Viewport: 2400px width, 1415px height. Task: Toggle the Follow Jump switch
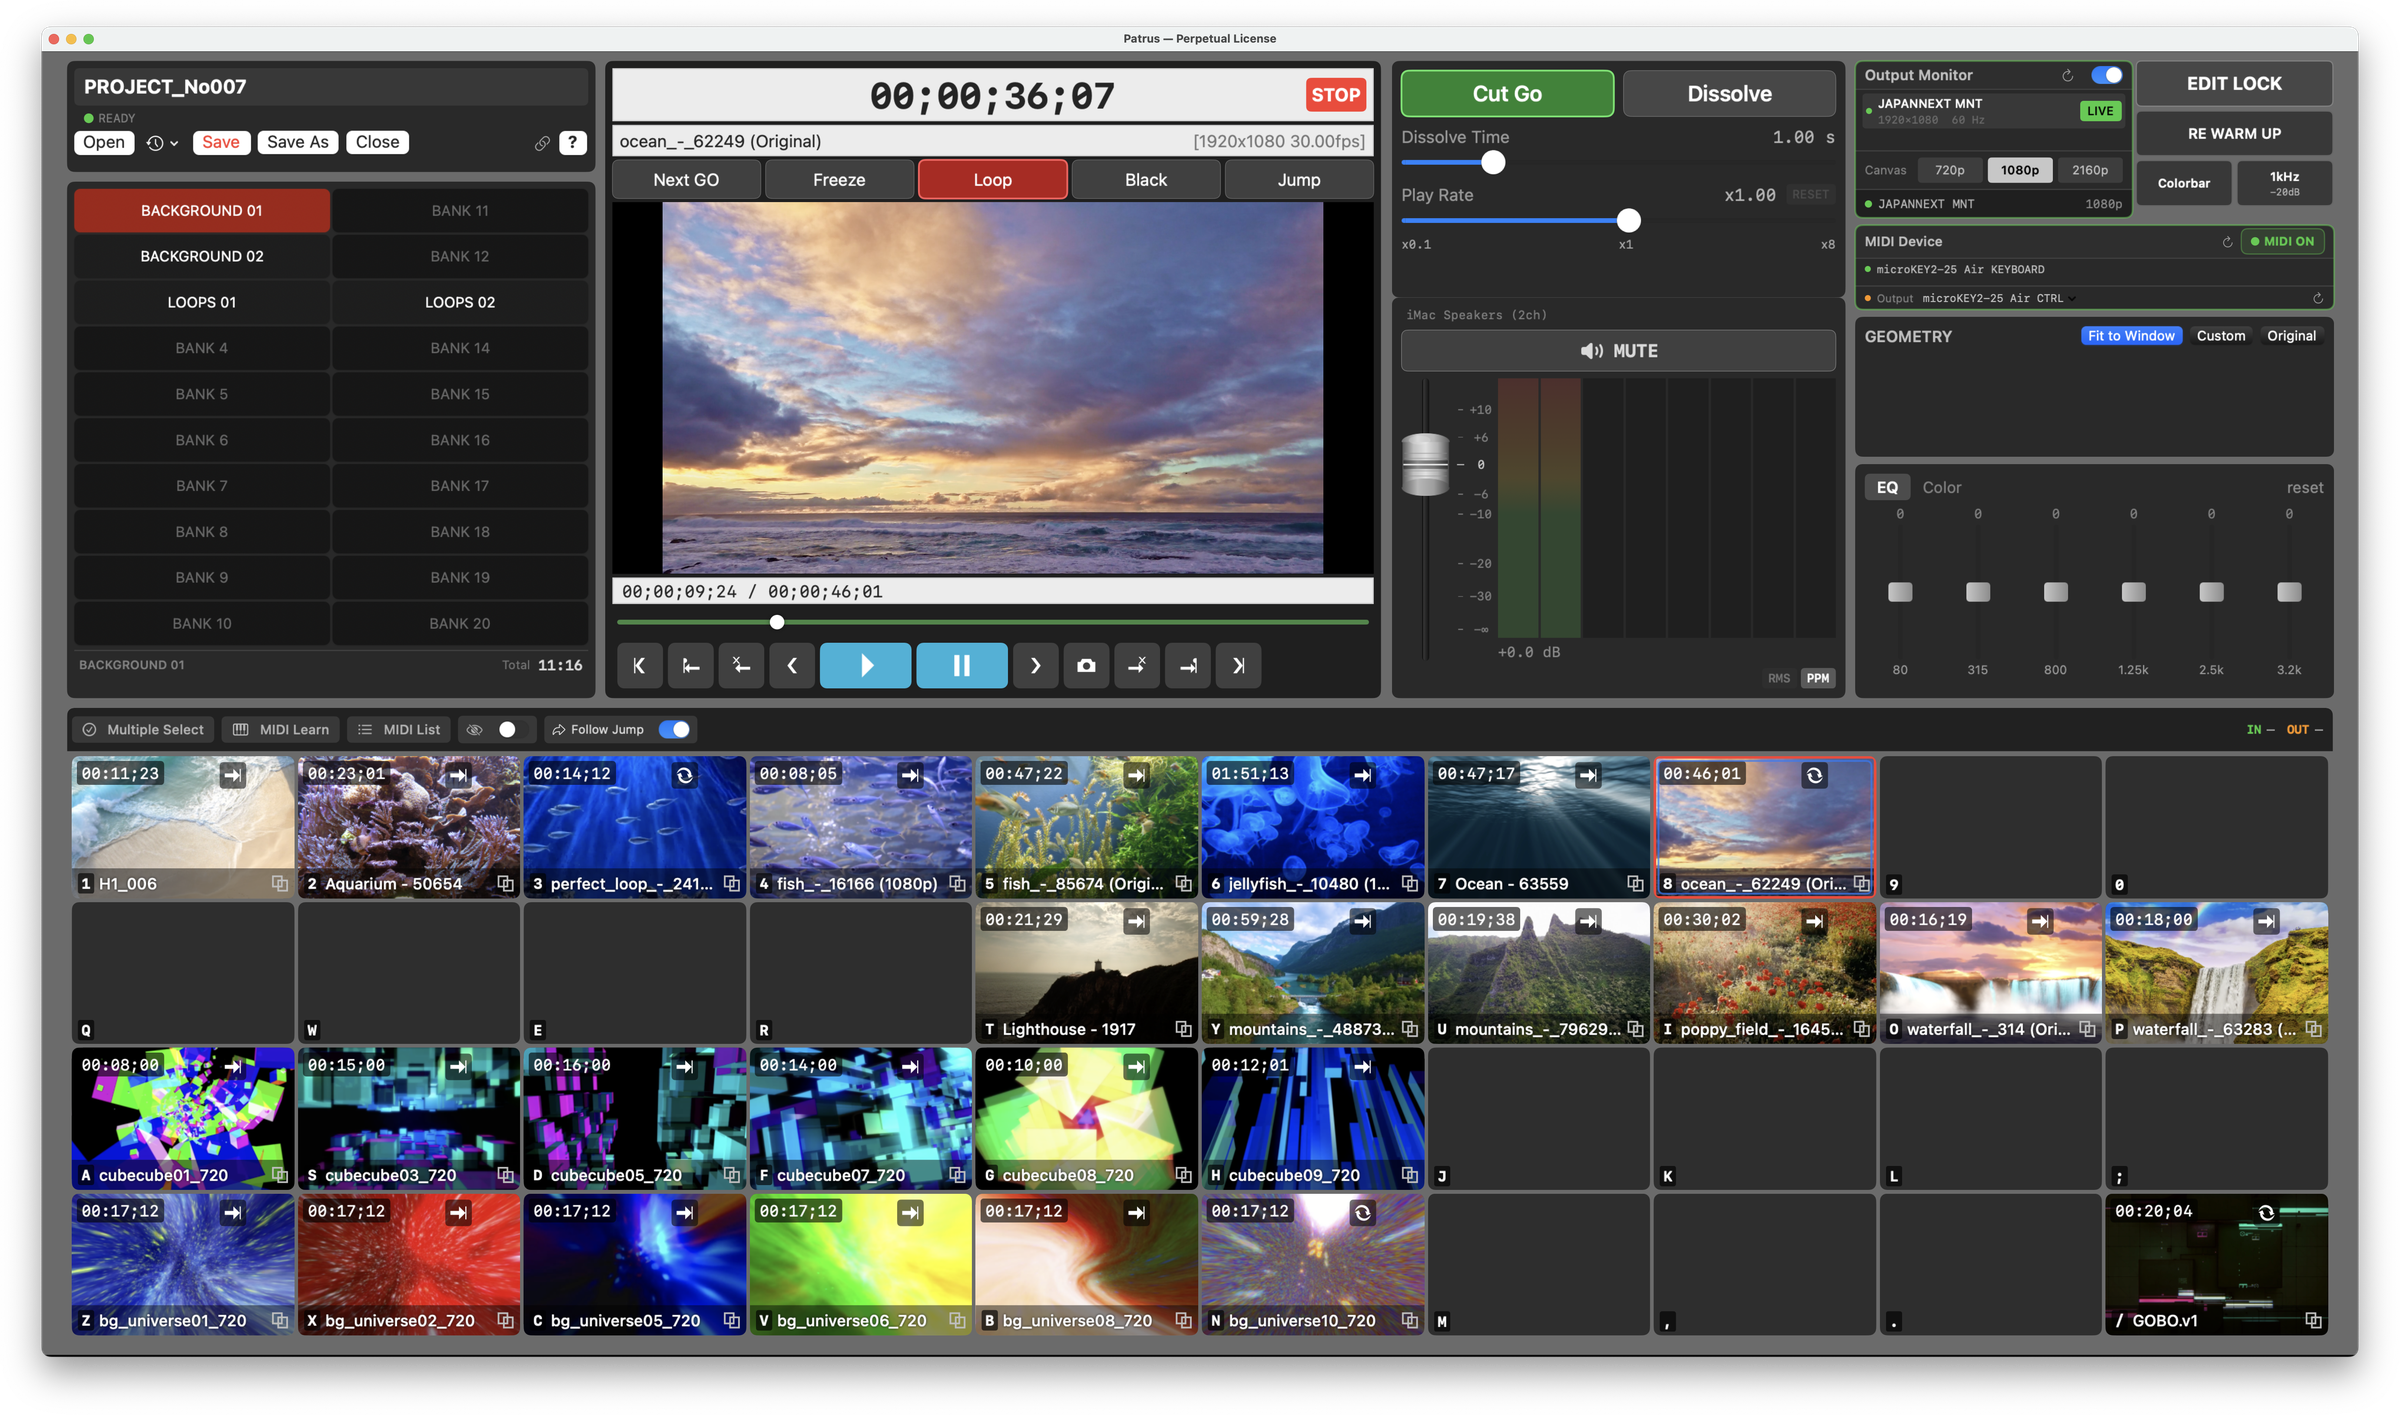tap(675, 730)
